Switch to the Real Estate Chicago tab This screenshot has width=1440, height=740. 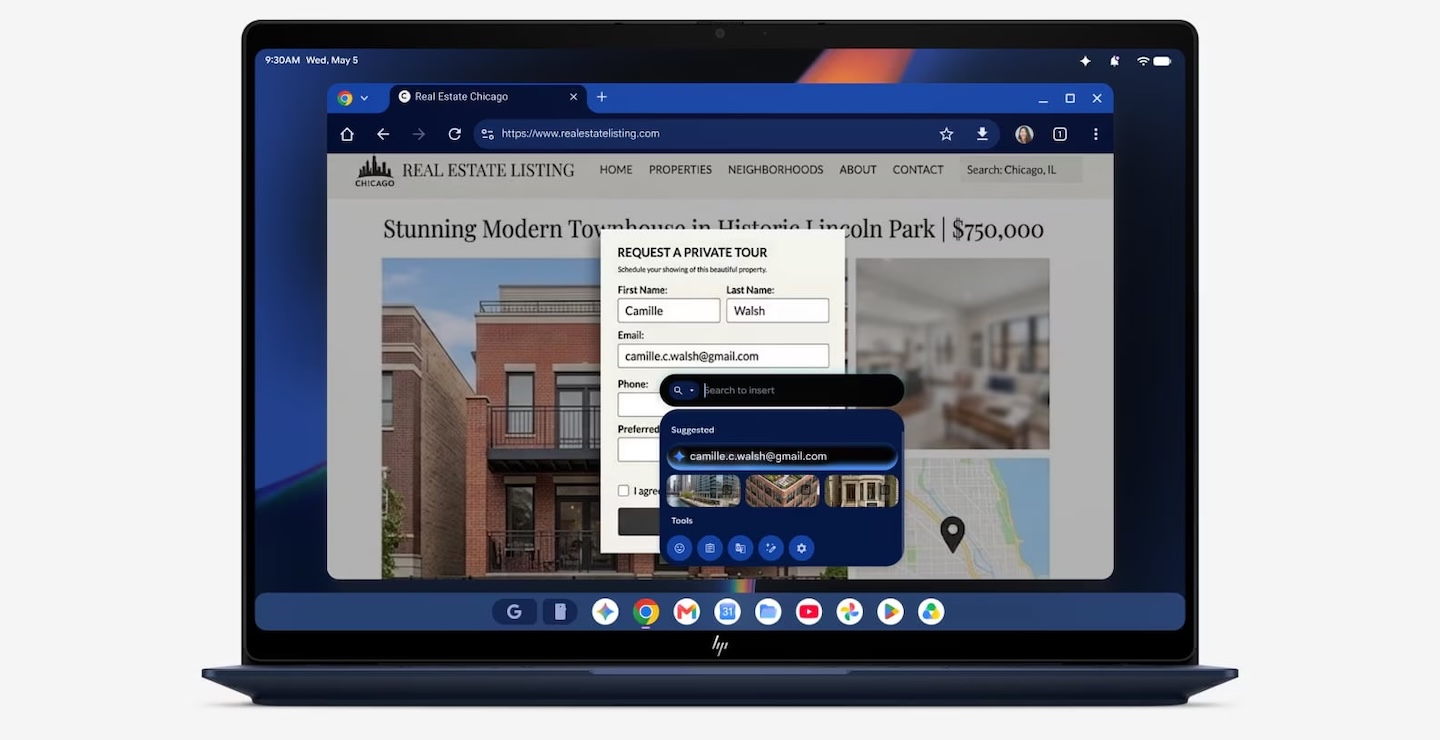(488, 98)
